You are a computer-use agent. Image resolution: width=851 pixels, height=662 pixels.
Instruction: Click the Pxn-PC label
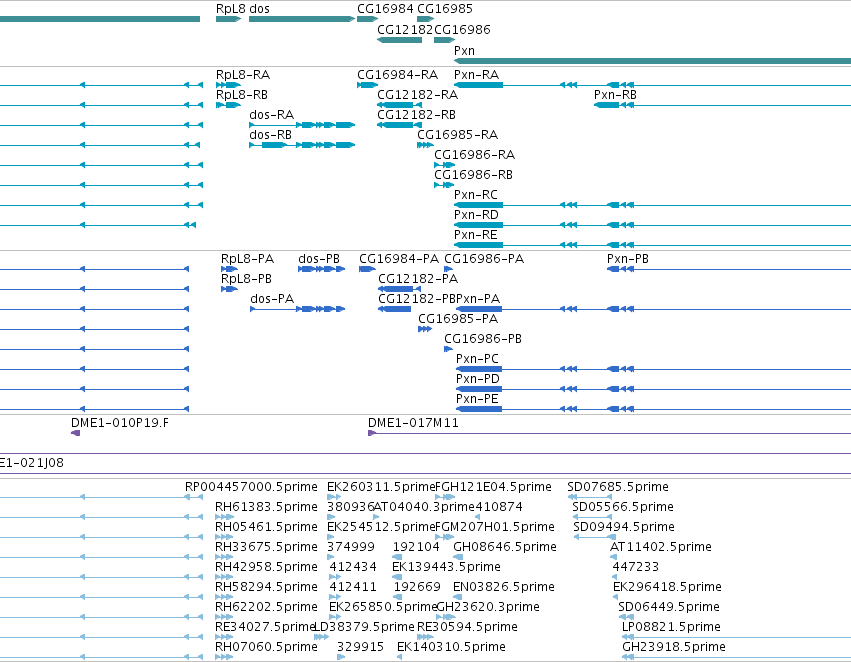pos(477,359)
